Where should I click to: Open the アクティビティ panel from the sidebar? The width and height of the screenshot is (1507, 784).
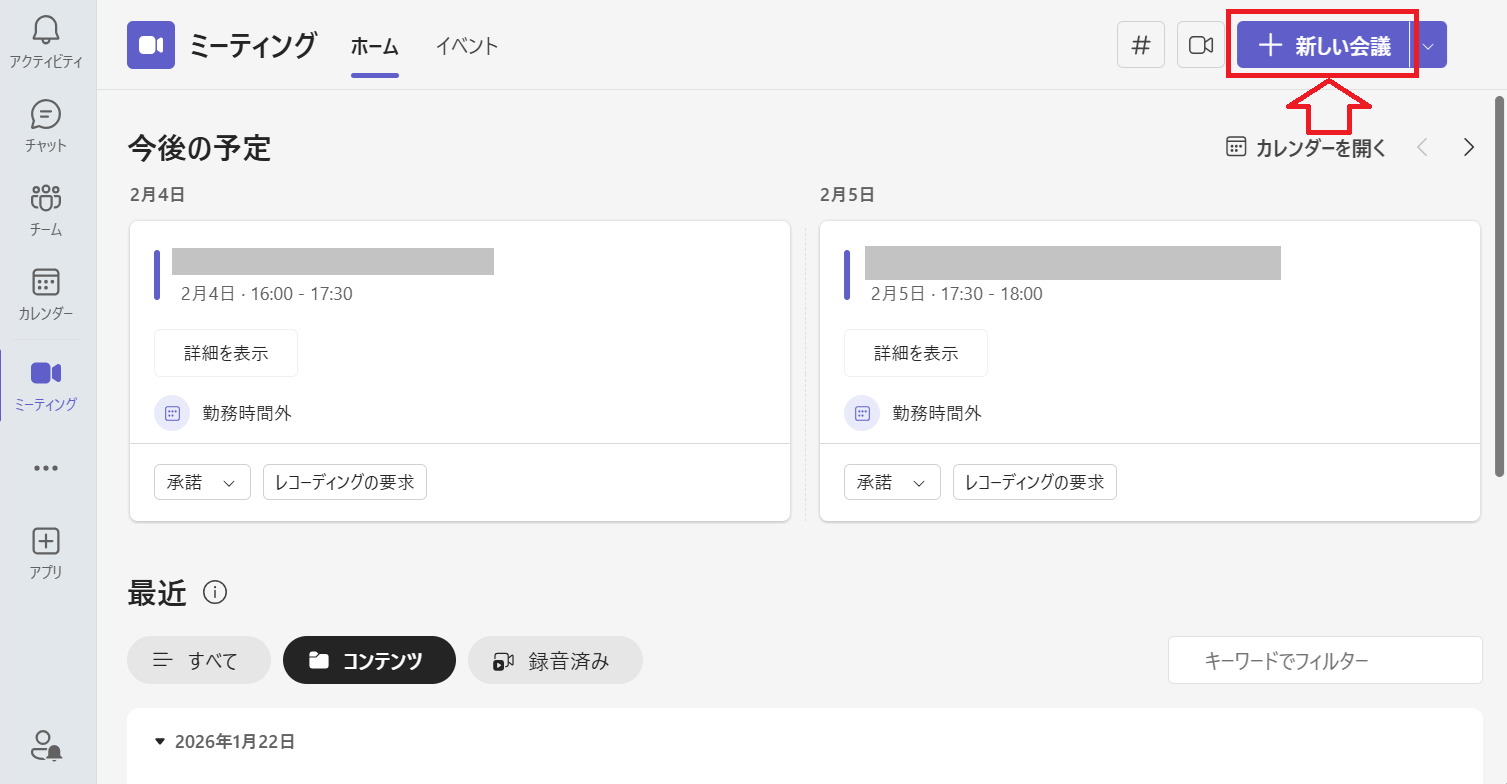point(45,42)
